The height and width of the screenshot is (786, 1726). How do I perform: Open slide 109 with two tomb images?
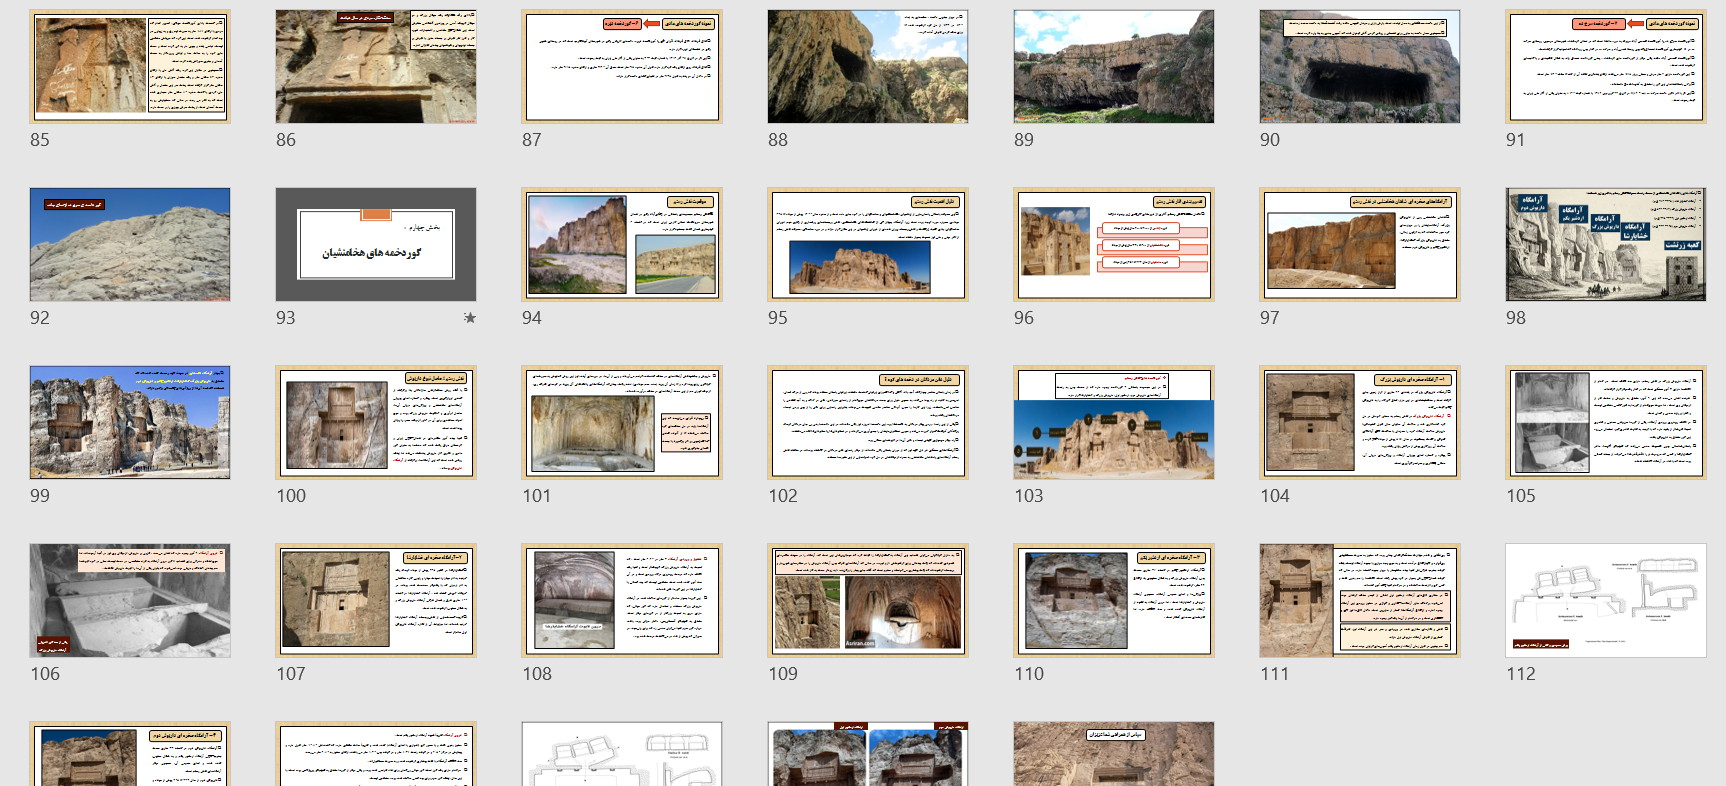click(x=868, y=601)
